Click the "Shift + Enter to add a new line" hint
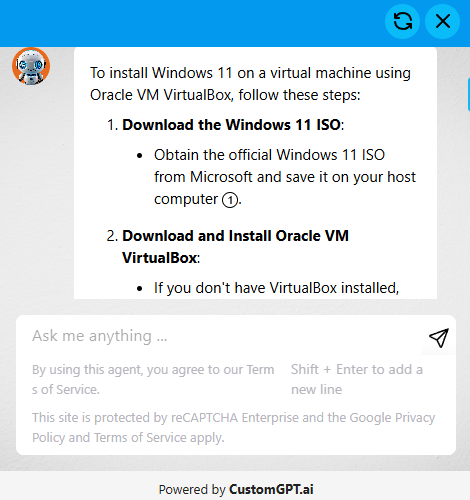This screenshot has width=470, height=500. tap(357, 379)
